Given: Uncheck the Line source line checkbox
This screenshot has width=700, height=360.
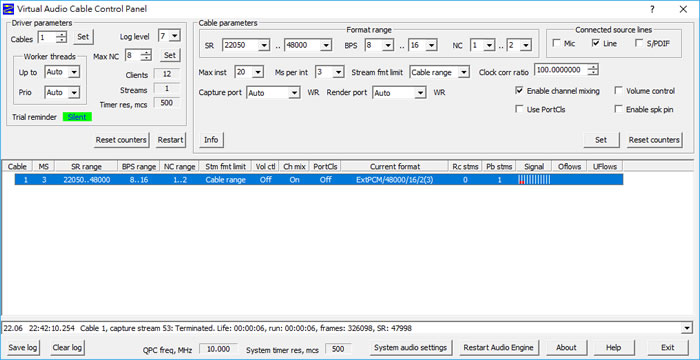Looking at the screenshot, I should tap(596, 43).
